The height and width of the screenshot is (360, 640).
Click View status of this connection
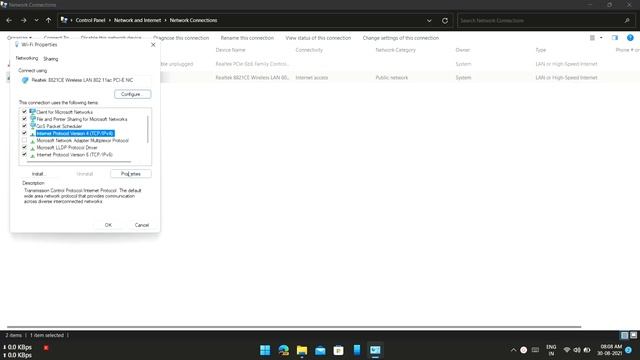(318, 38)
